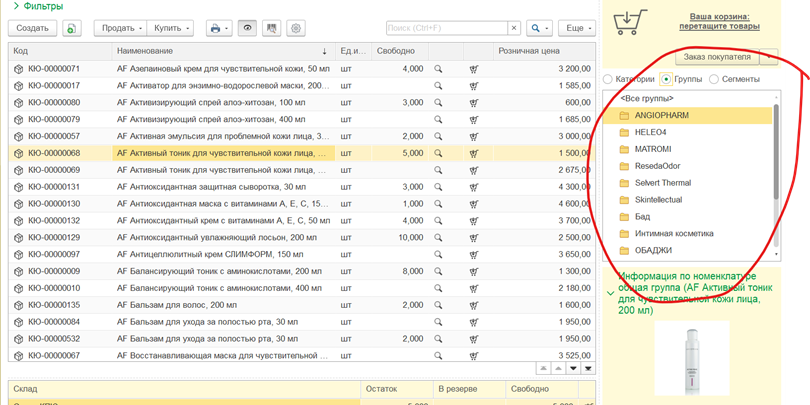The width and height of the screenshot is (810, 405).
Task: Open the Еще menu
Action: [577, 28]
